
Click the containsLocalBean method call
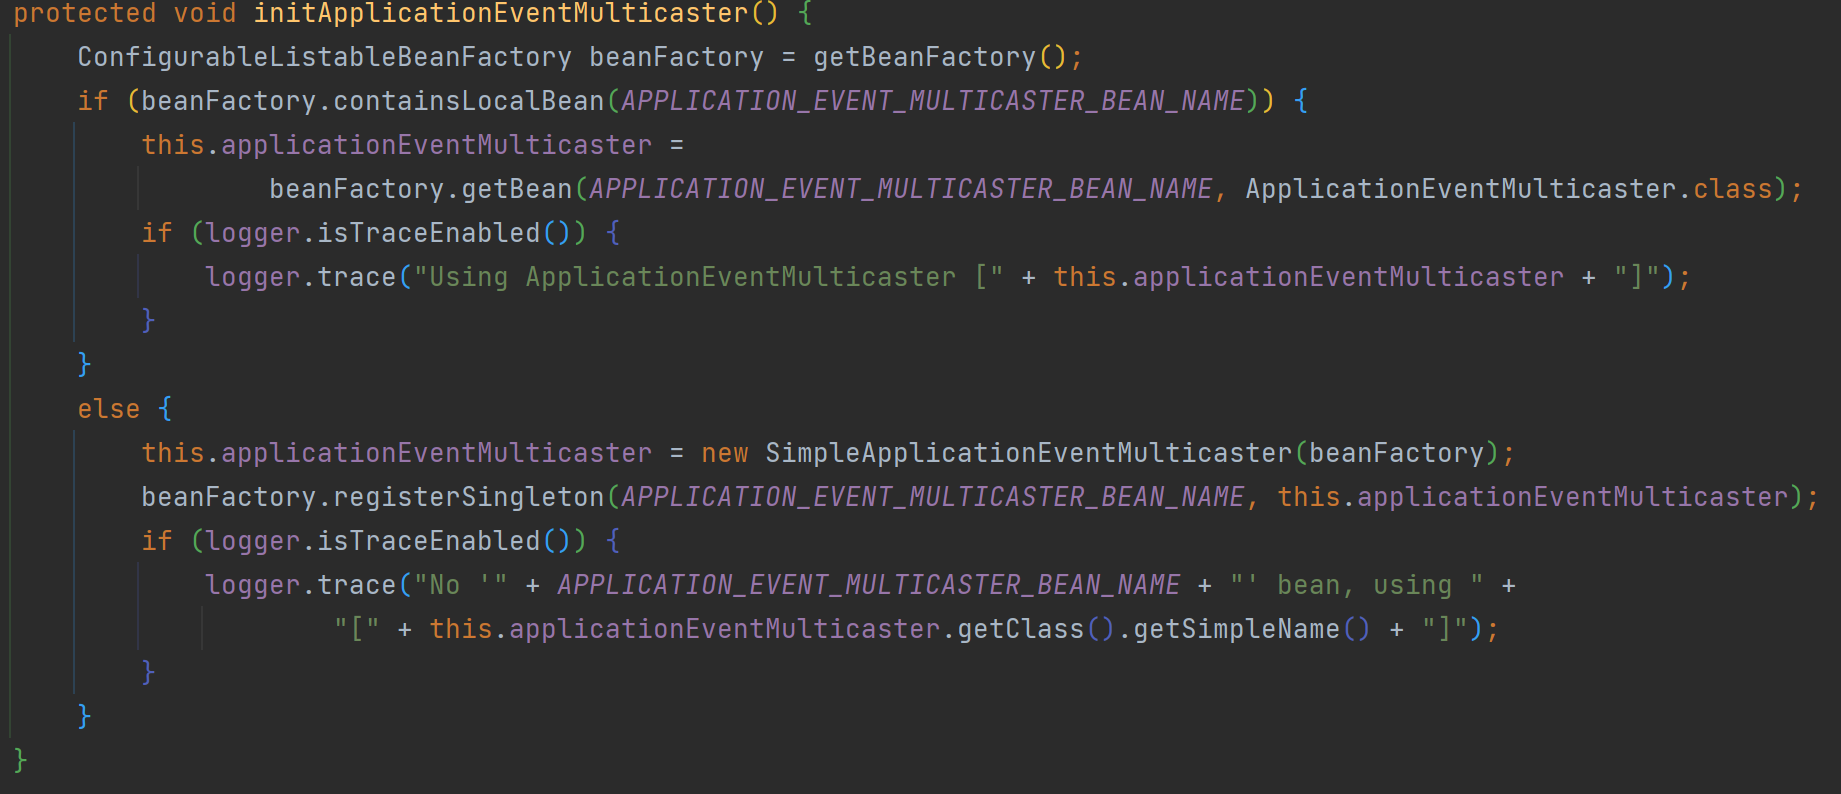(x=469, y=101)
